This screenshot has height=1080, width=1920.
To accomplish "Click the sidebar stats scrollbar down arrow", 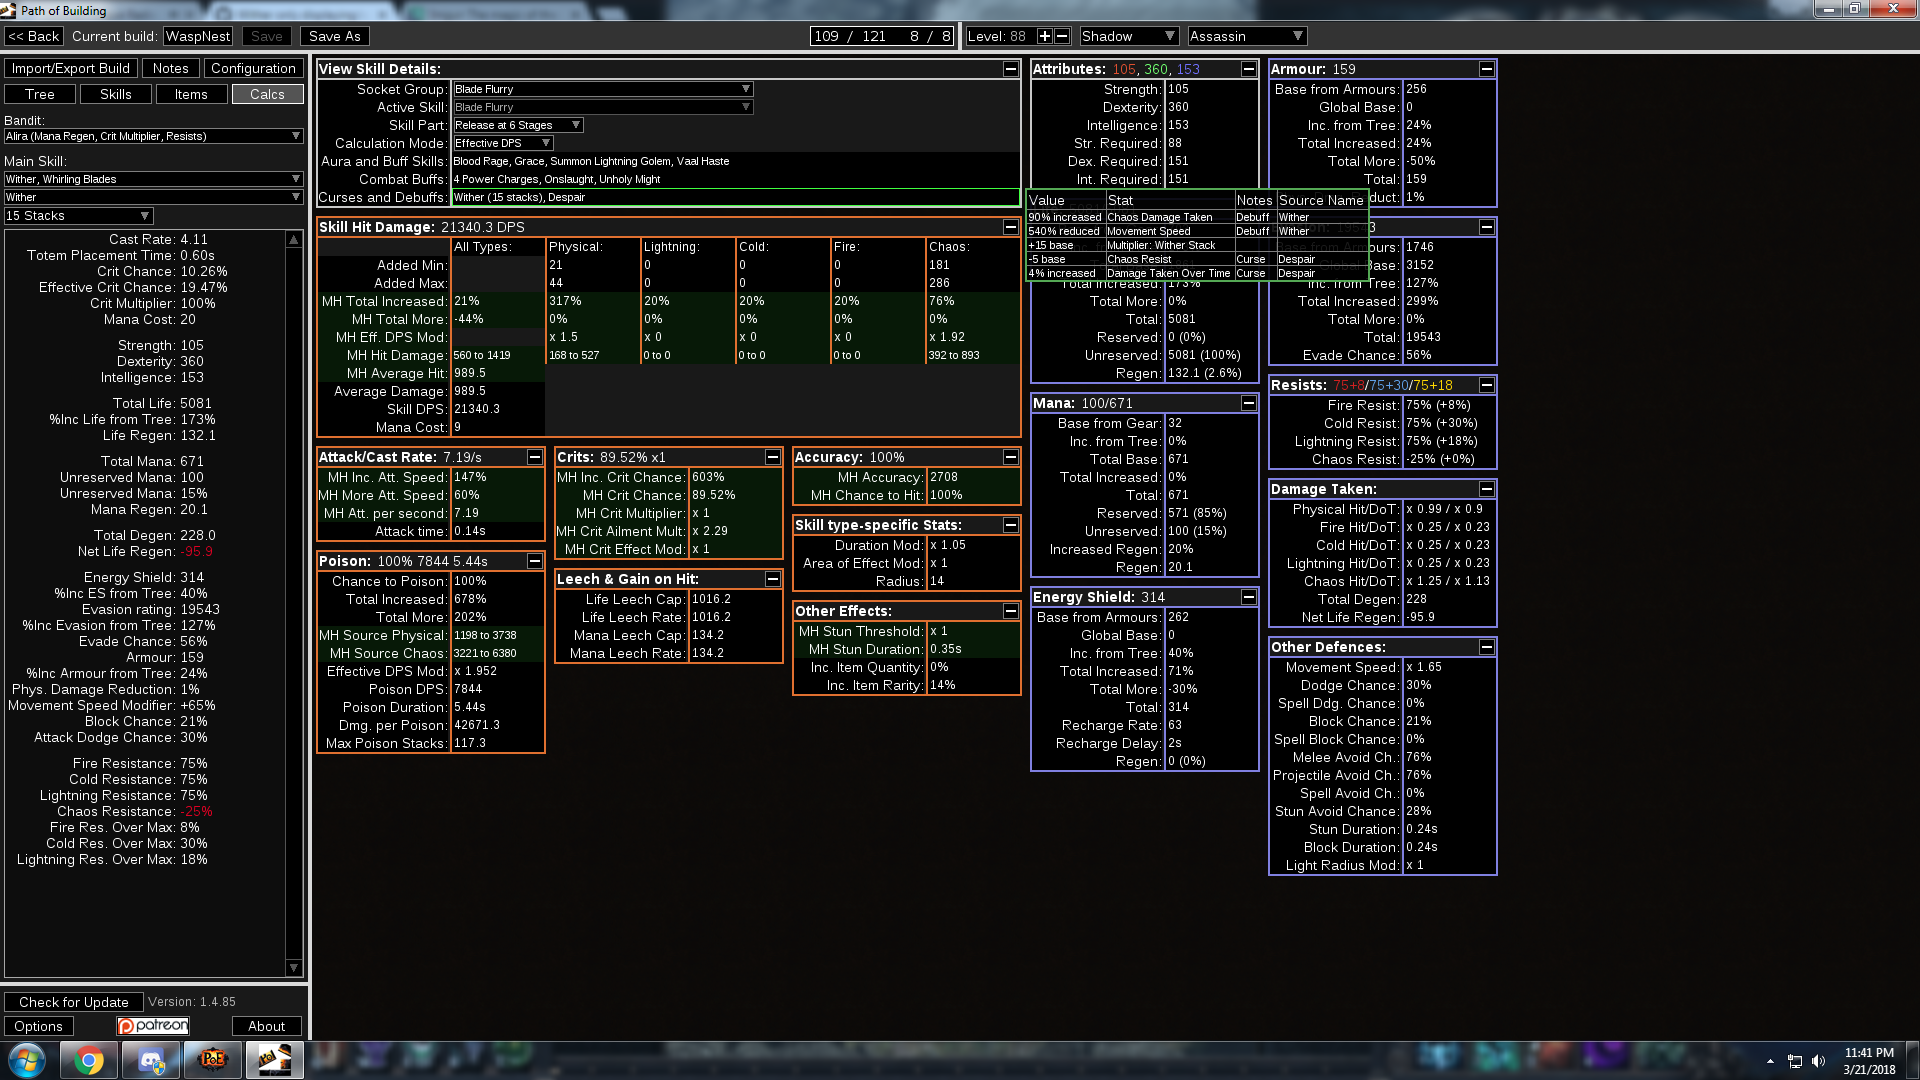I will coord(293,967).
